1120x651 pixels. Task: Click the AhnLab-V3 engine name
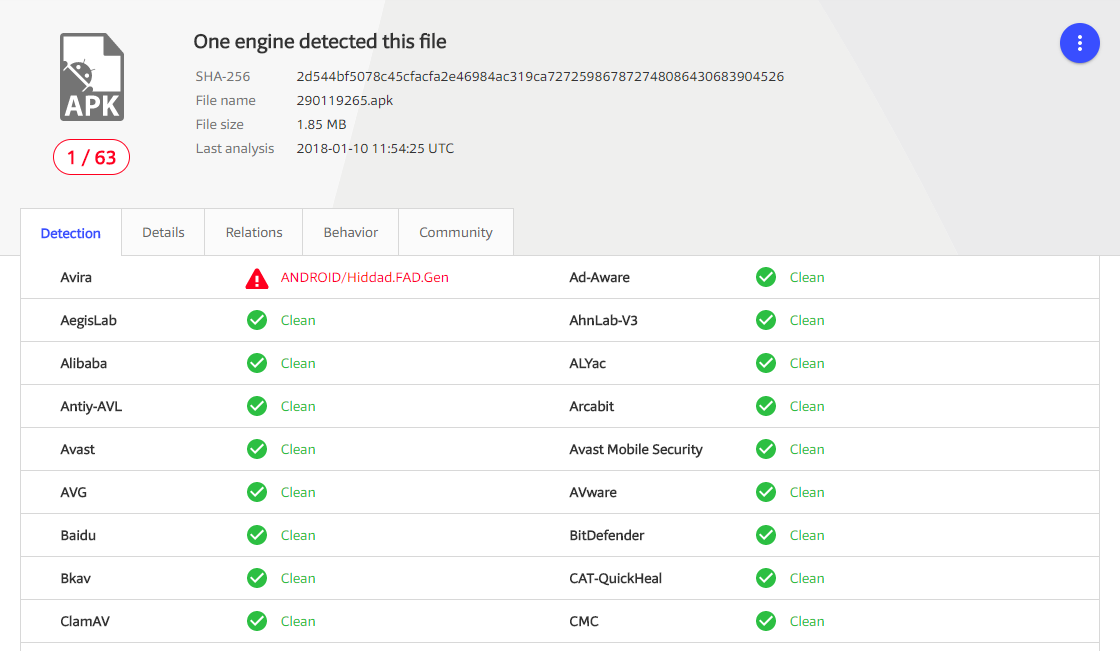604,320
